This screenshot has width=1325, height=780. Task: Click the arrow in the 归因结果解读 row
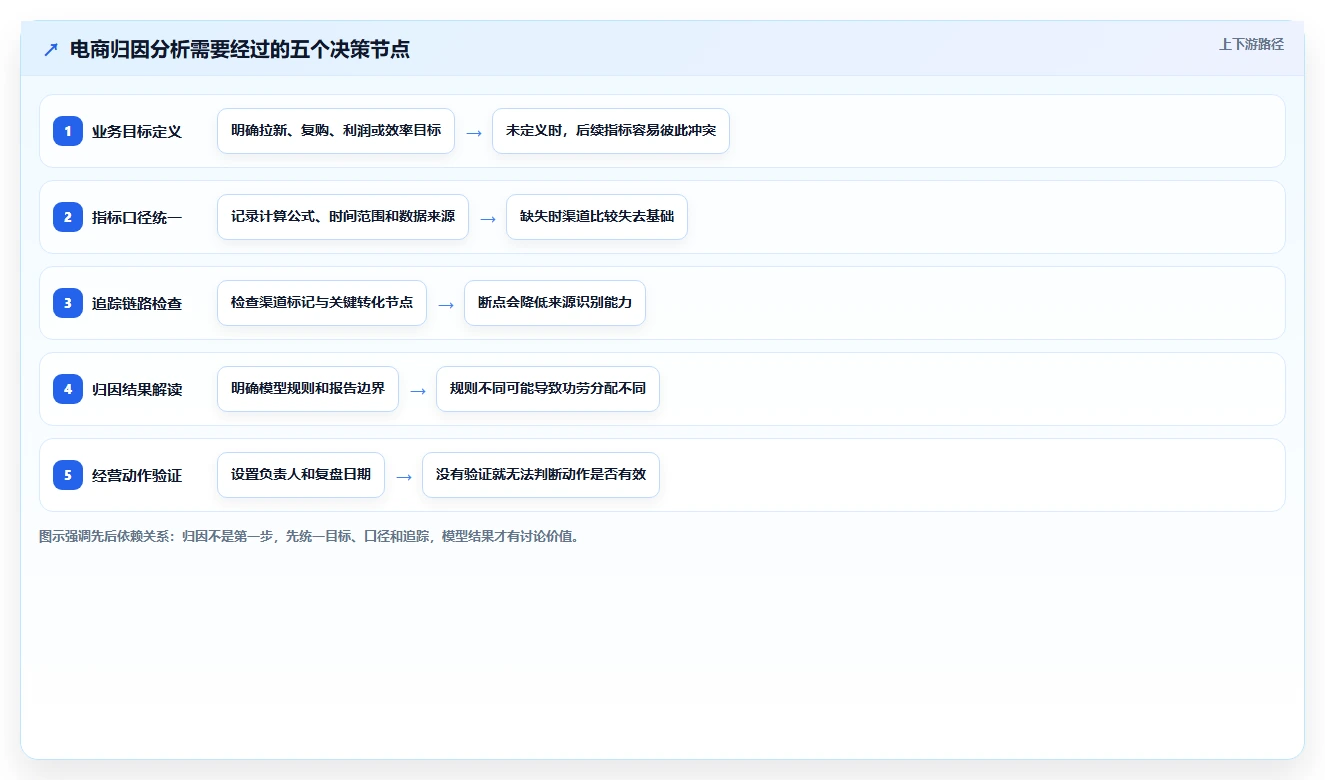(418, 390)
